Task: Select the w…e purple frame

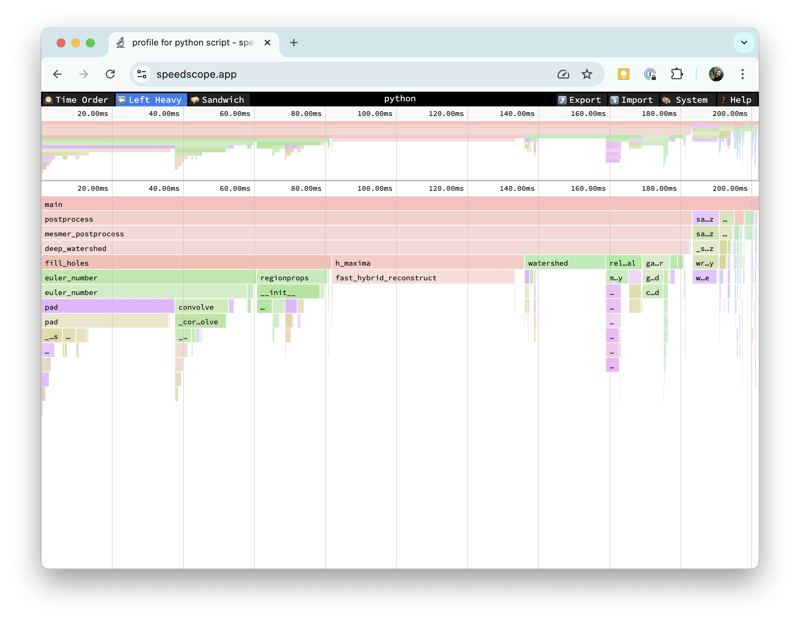Action: 705,278
